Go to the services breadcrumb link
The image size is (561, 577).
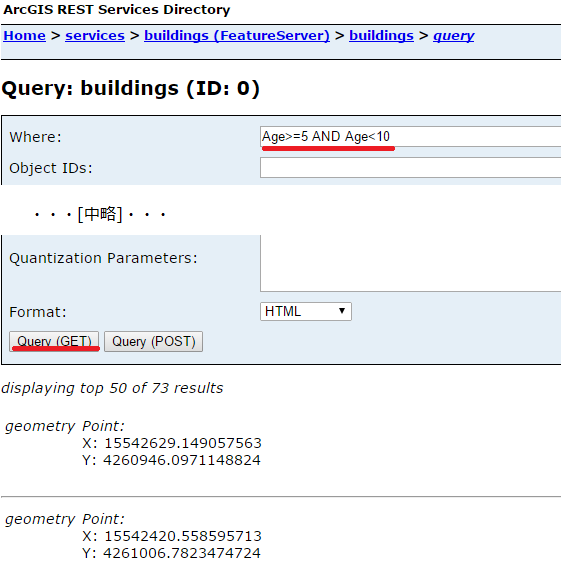(x=95, y=36)
